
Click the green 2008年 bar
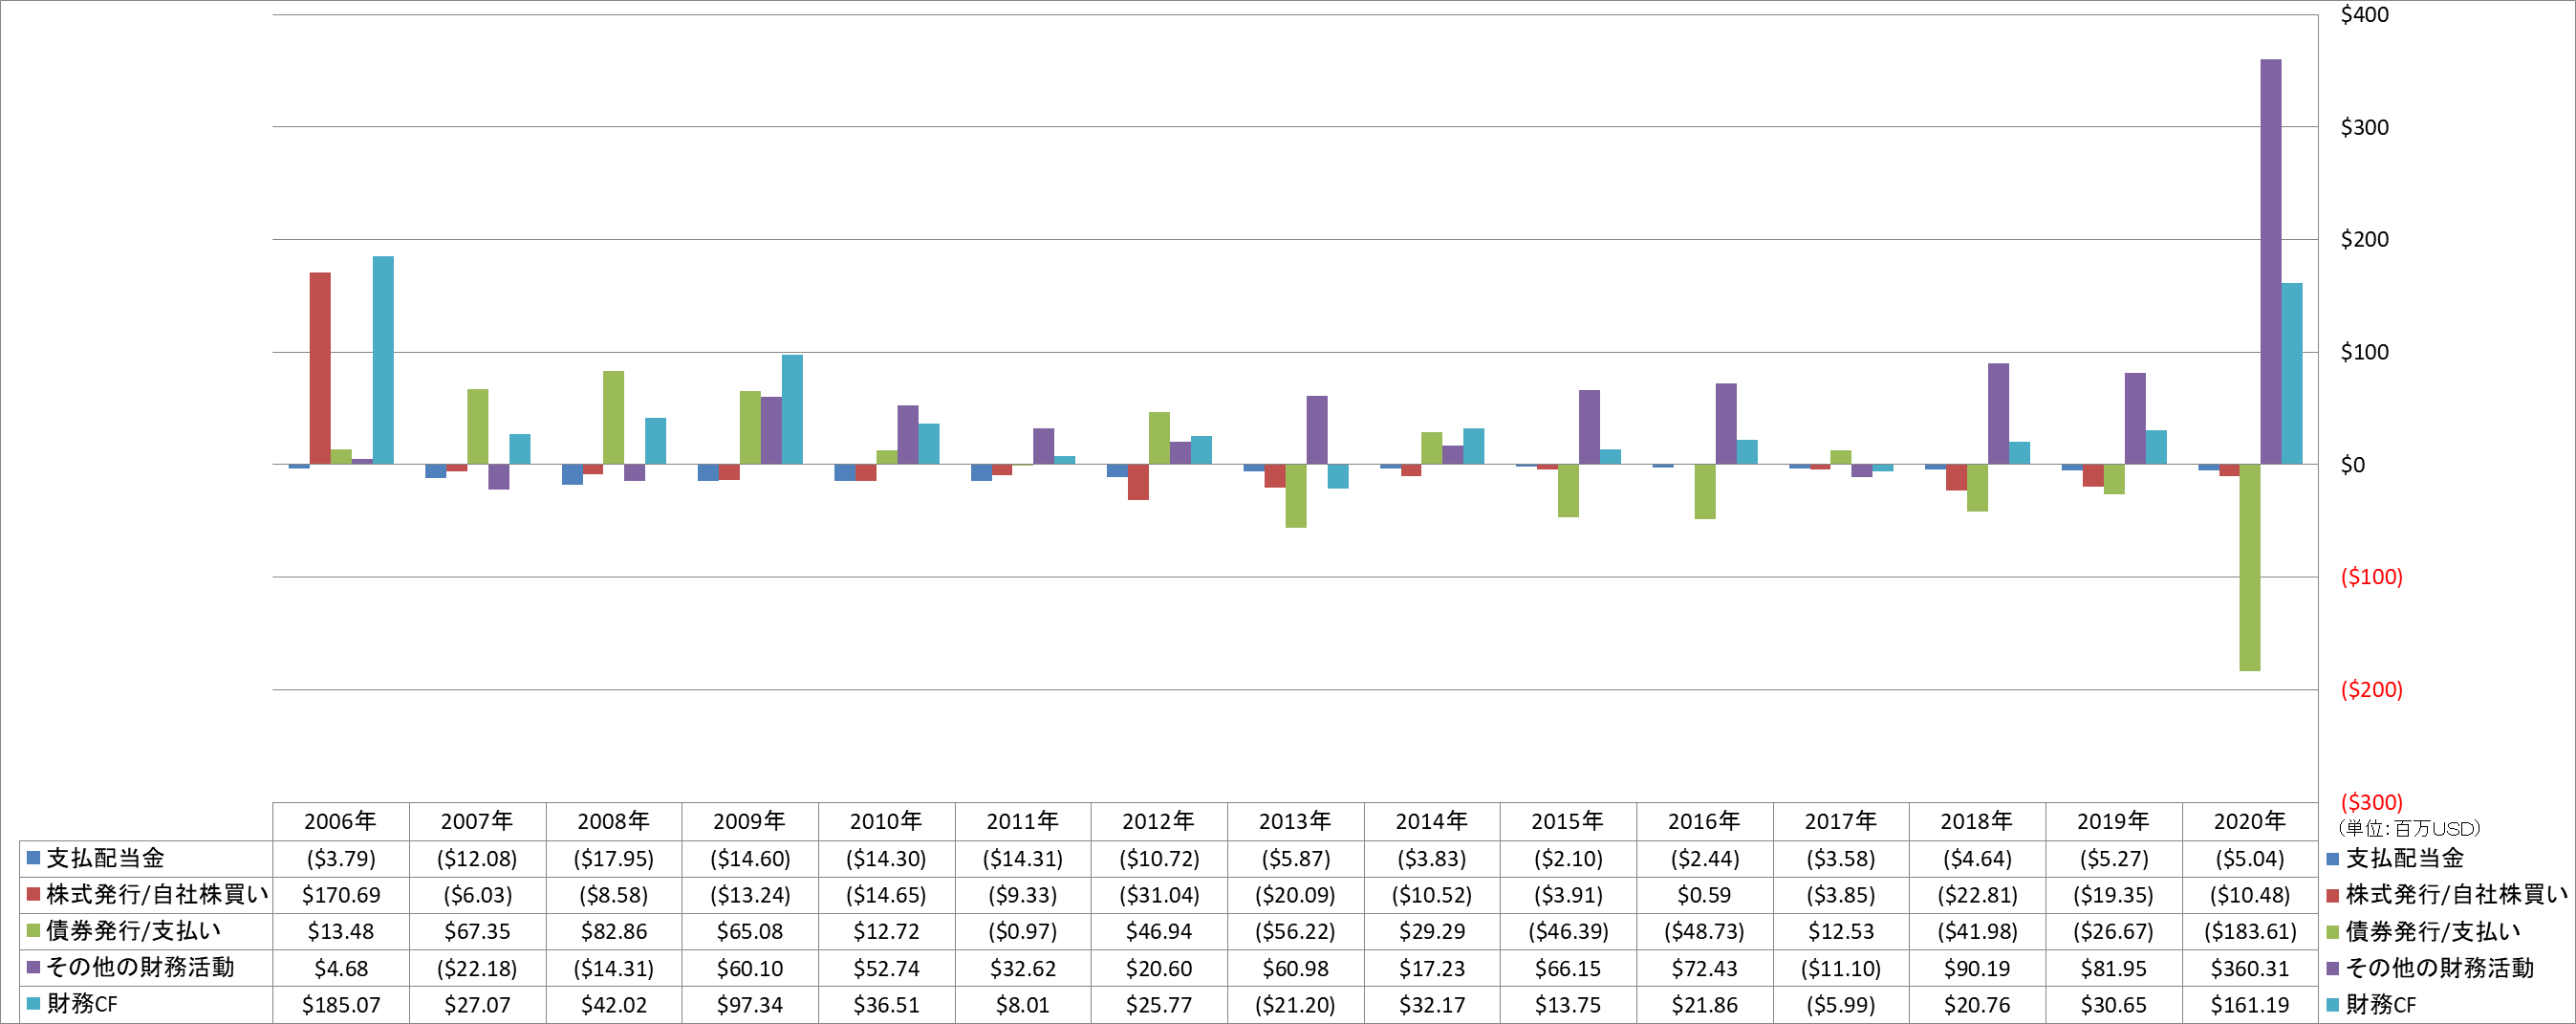(x=613, y=417)
